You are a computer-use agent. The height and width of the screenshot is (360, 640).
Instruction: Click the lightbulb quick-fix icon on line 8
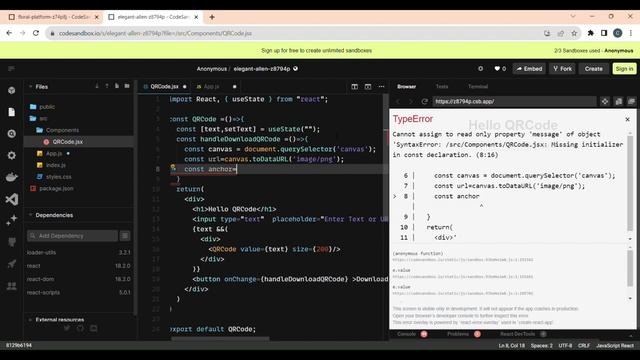tap(173, 167)
